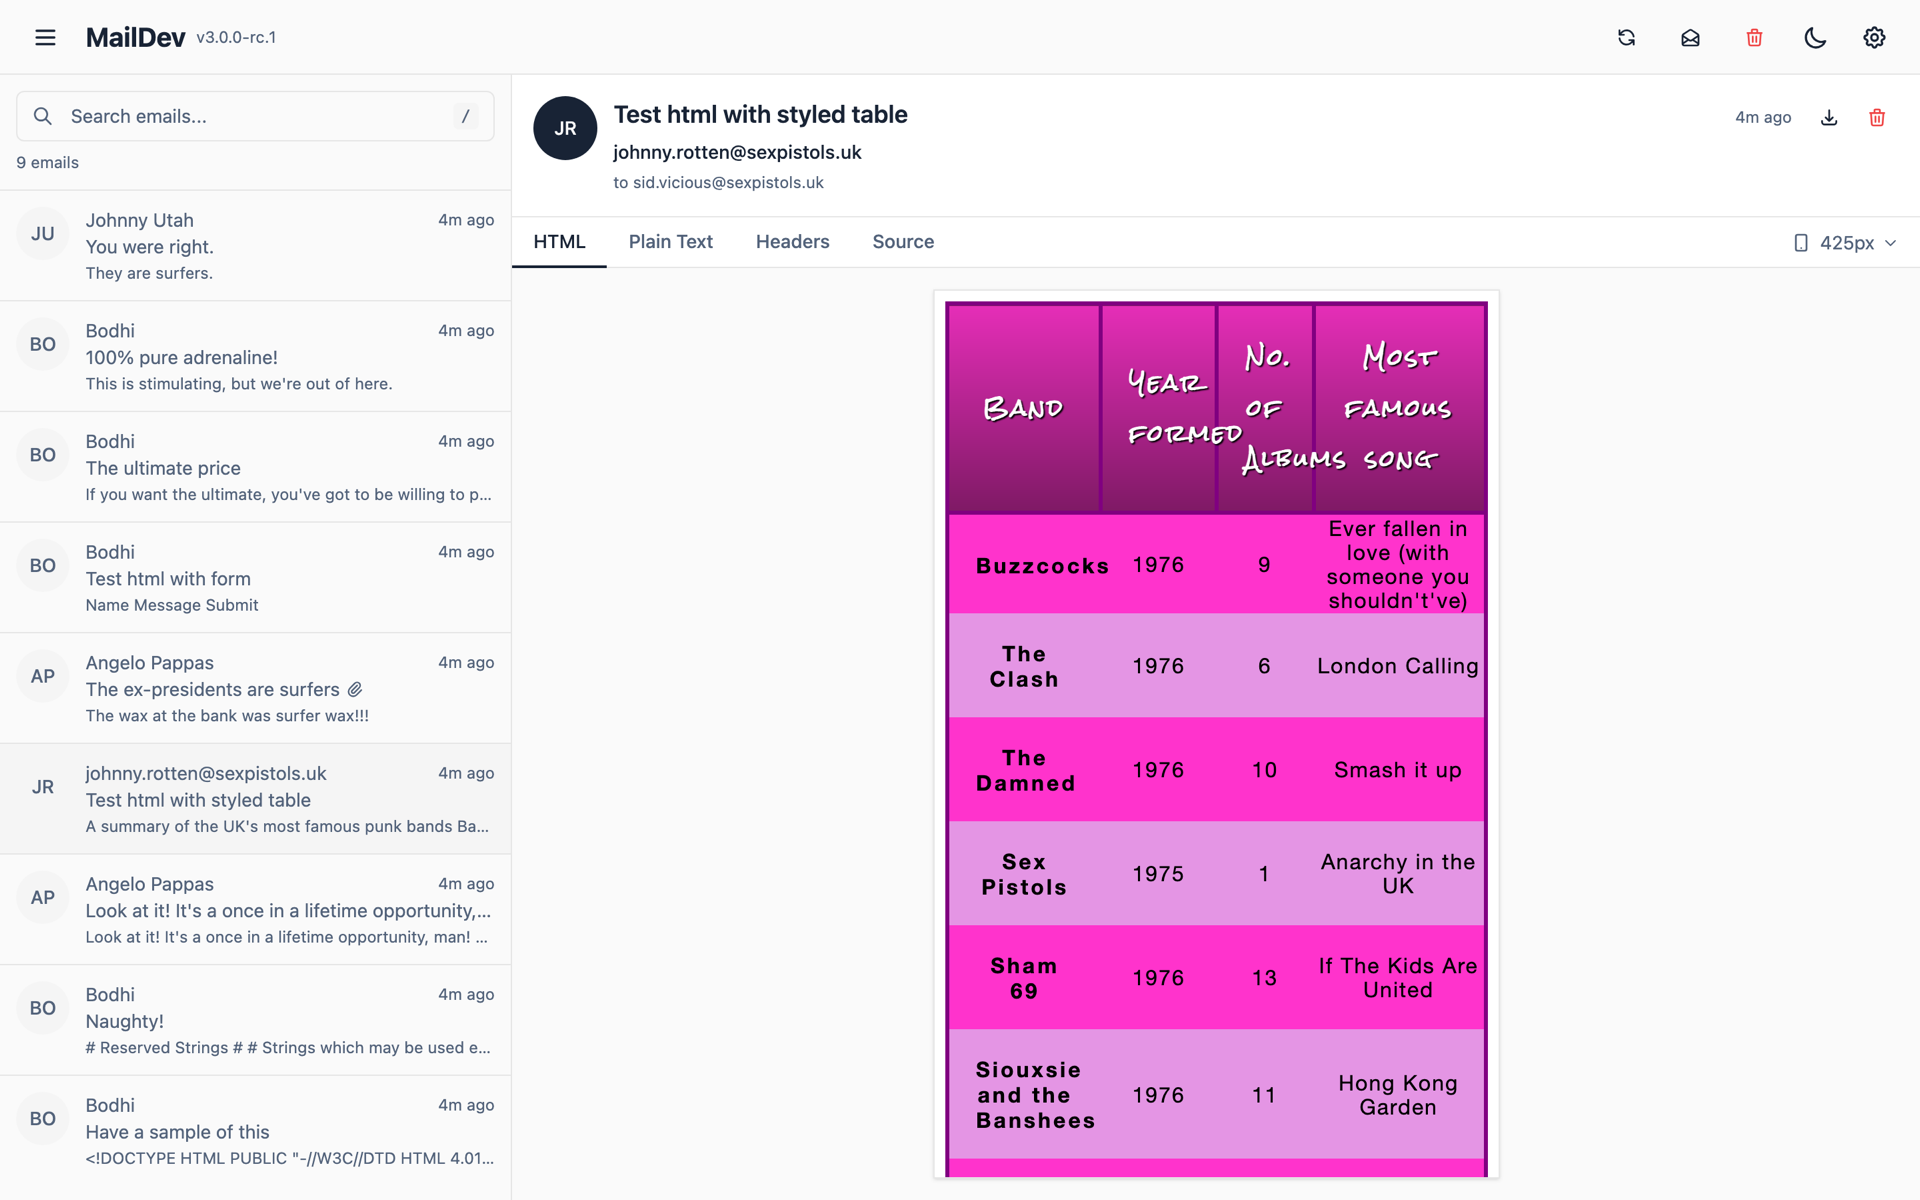The height and width of the screenshot is (1200, 1920).
Task: Open the Headers tab
Action: point(792,241)
